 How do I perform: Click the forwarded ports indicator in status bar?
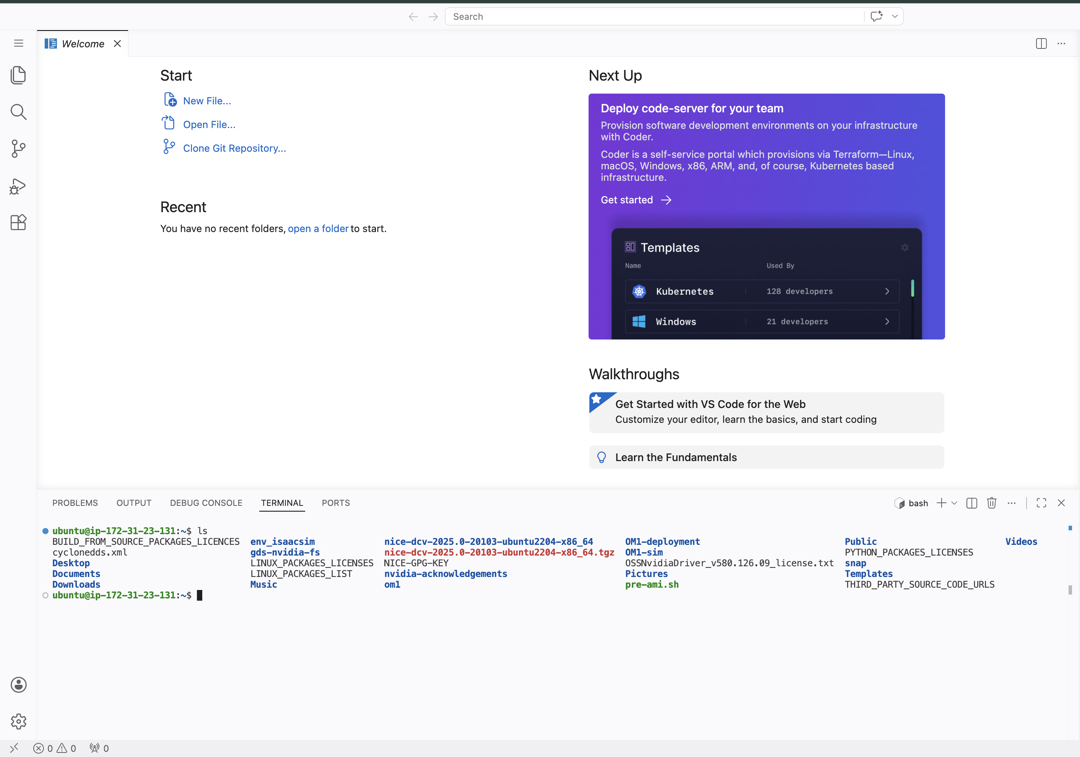(99, 748)
